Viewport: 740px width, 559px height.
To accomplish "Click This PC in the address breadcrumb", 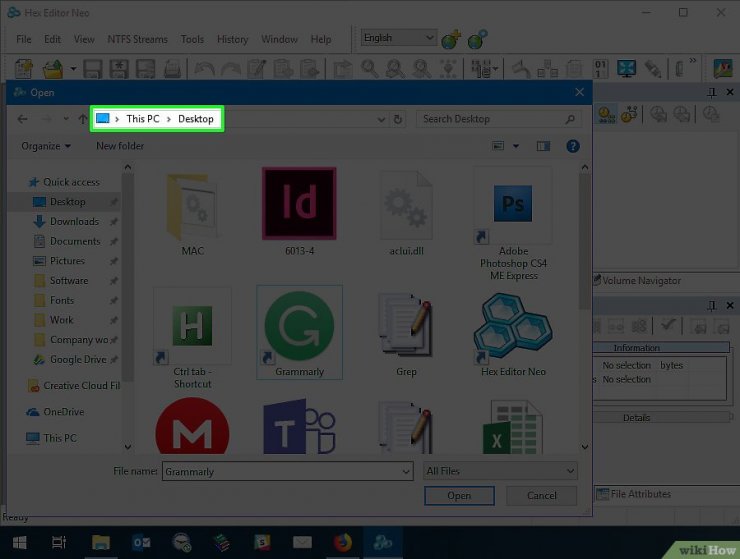I will [143, 119].
